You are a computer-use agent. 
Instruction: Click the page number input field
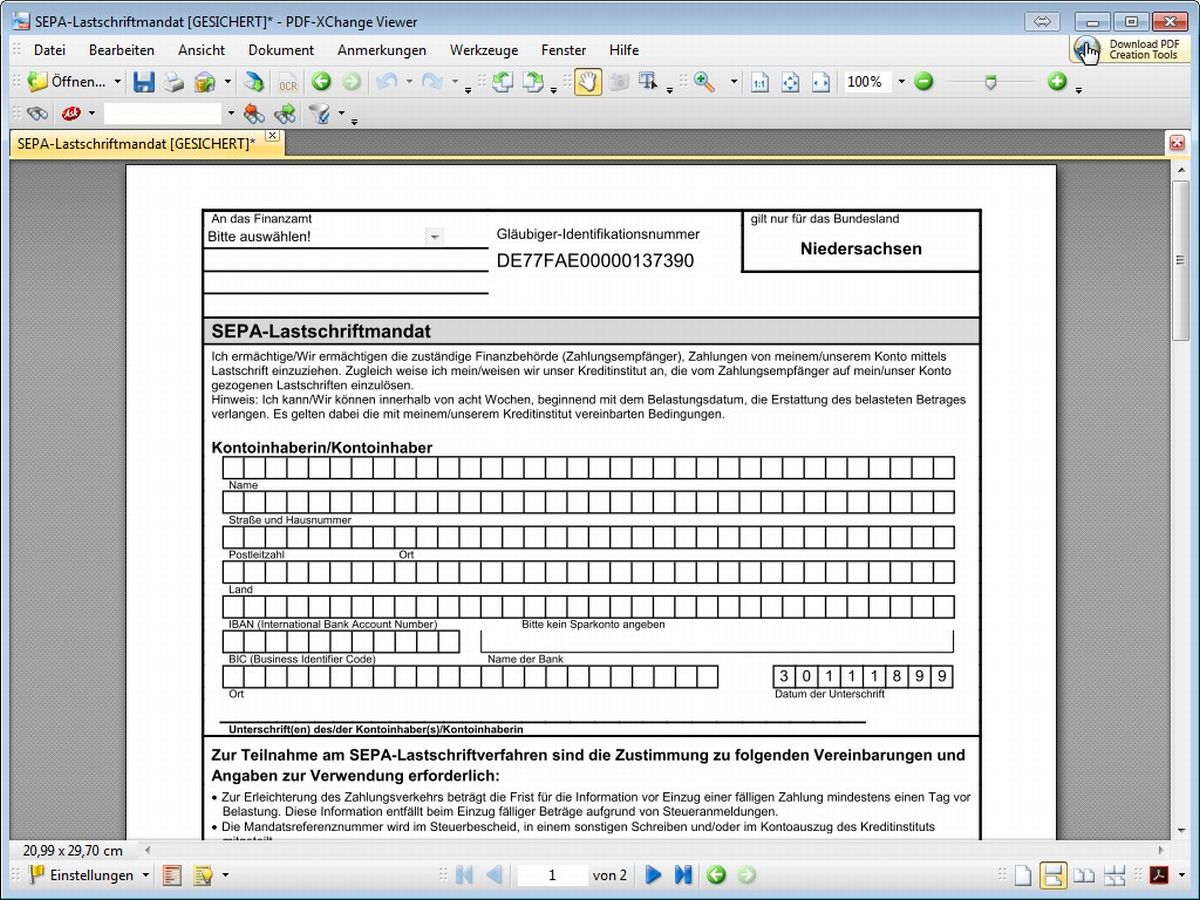point(551,875)
